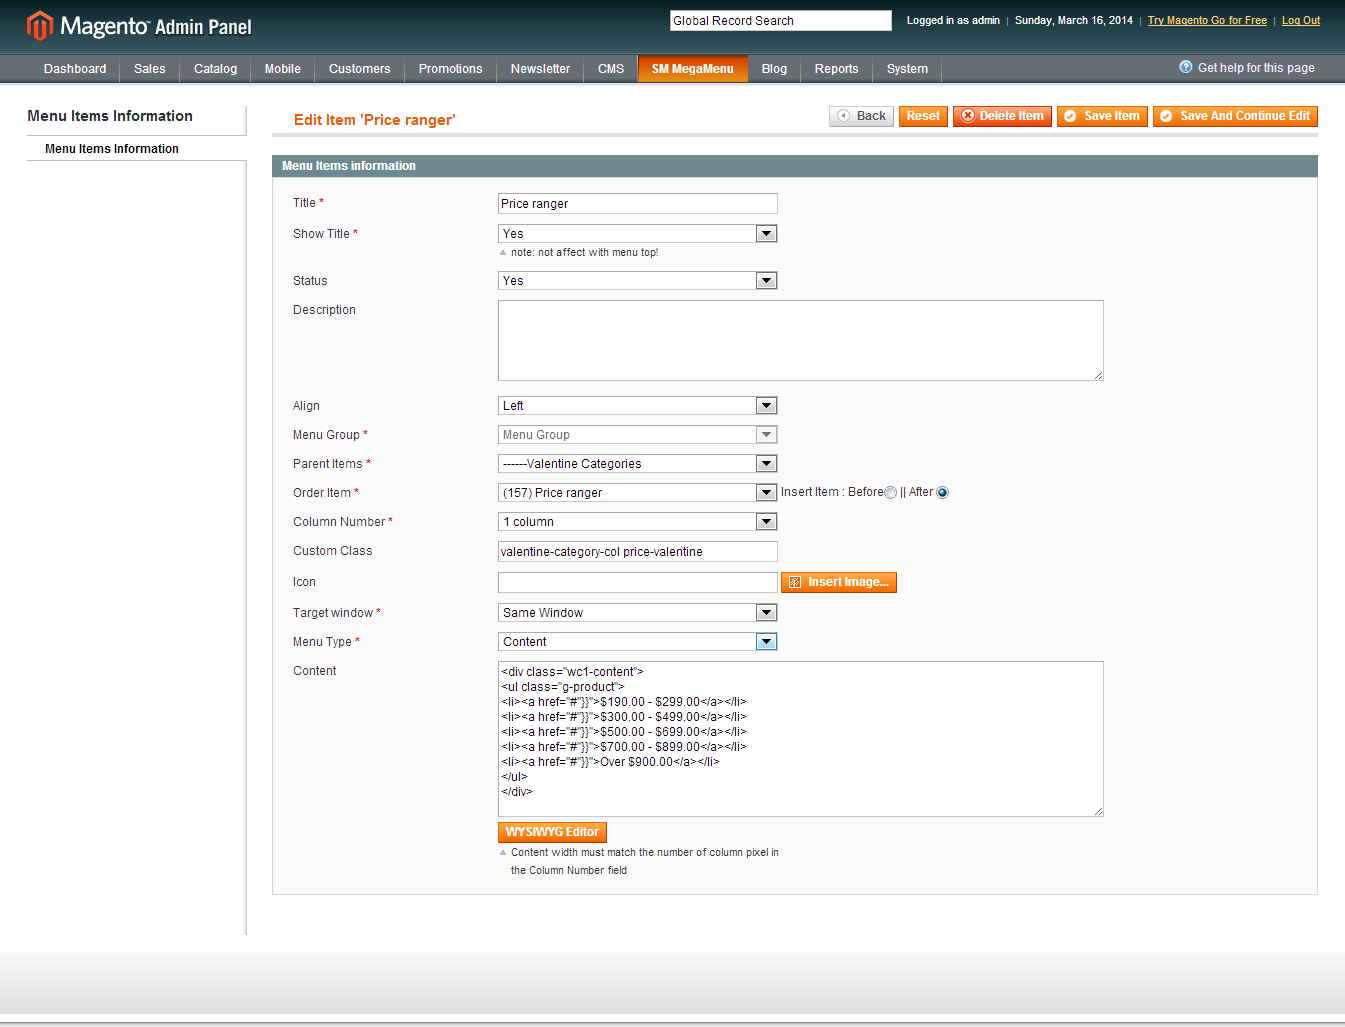The width and height of the screenshot is (1345, 1027).
Task: Select the After insert radio button
Action: tap(942, 493)
